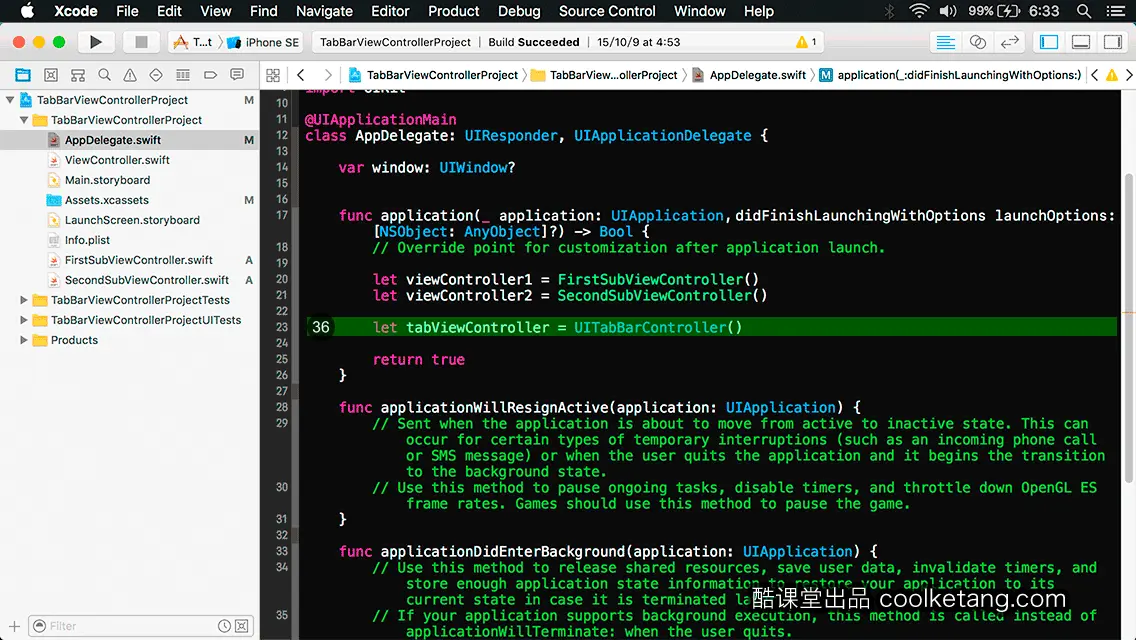The image size is (1136, 640).
Task: Open the related items grid menu
Action: (273, 75)
